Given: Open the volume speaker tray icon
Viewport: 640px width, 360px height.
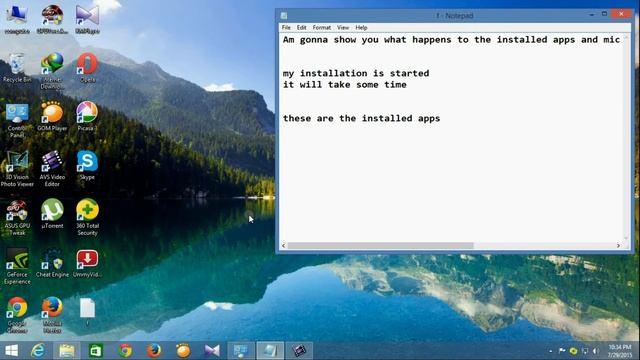Looking at the screenshot, I should click(x=596, y=351).
